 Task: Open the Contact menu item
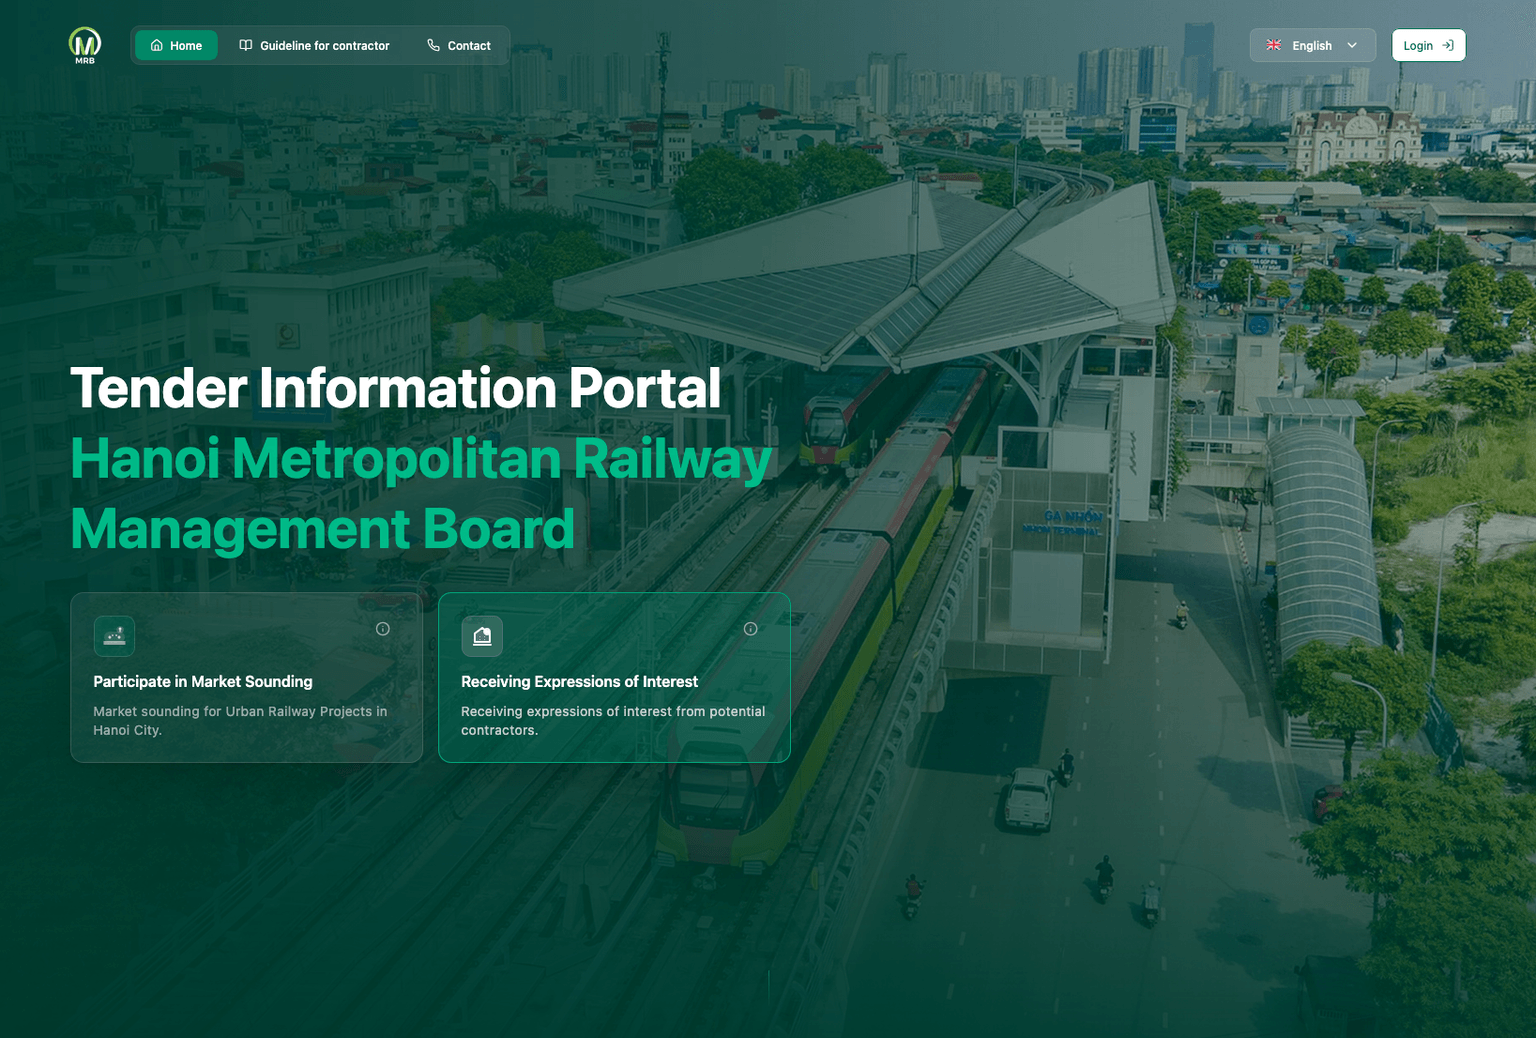point(459,46)
